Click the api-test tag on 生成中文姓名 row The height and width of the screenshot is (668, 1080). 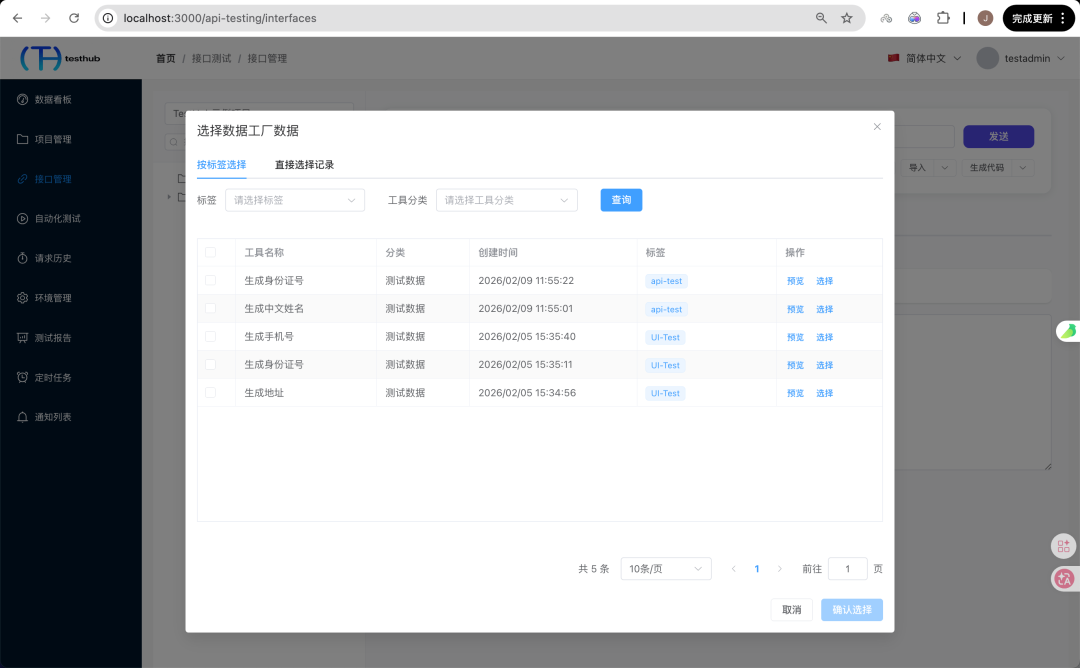click(666, 309)
